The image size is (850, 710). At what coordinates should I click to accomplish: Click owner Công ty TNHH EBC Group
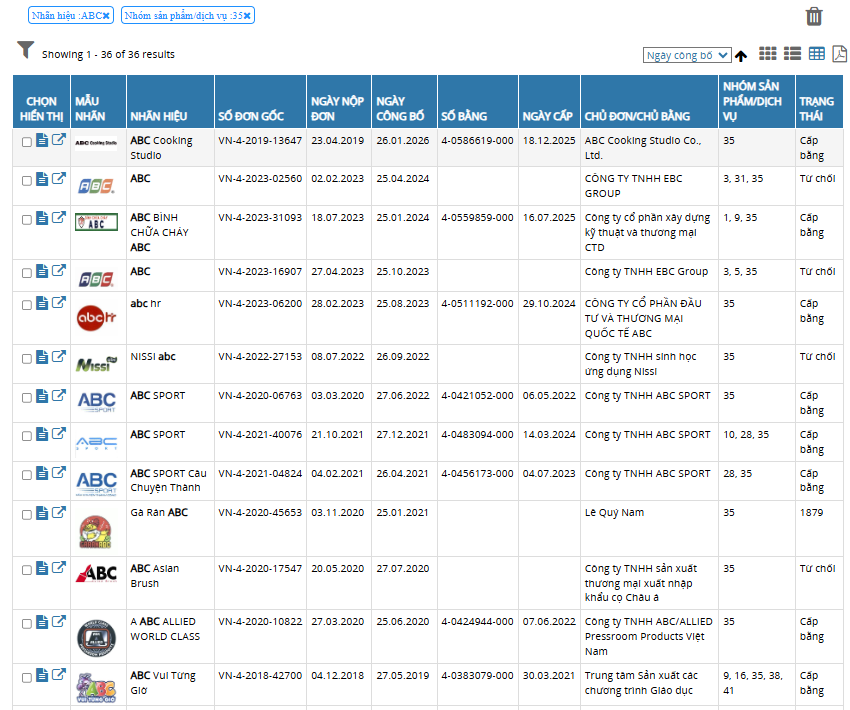[x=646, y=271]
